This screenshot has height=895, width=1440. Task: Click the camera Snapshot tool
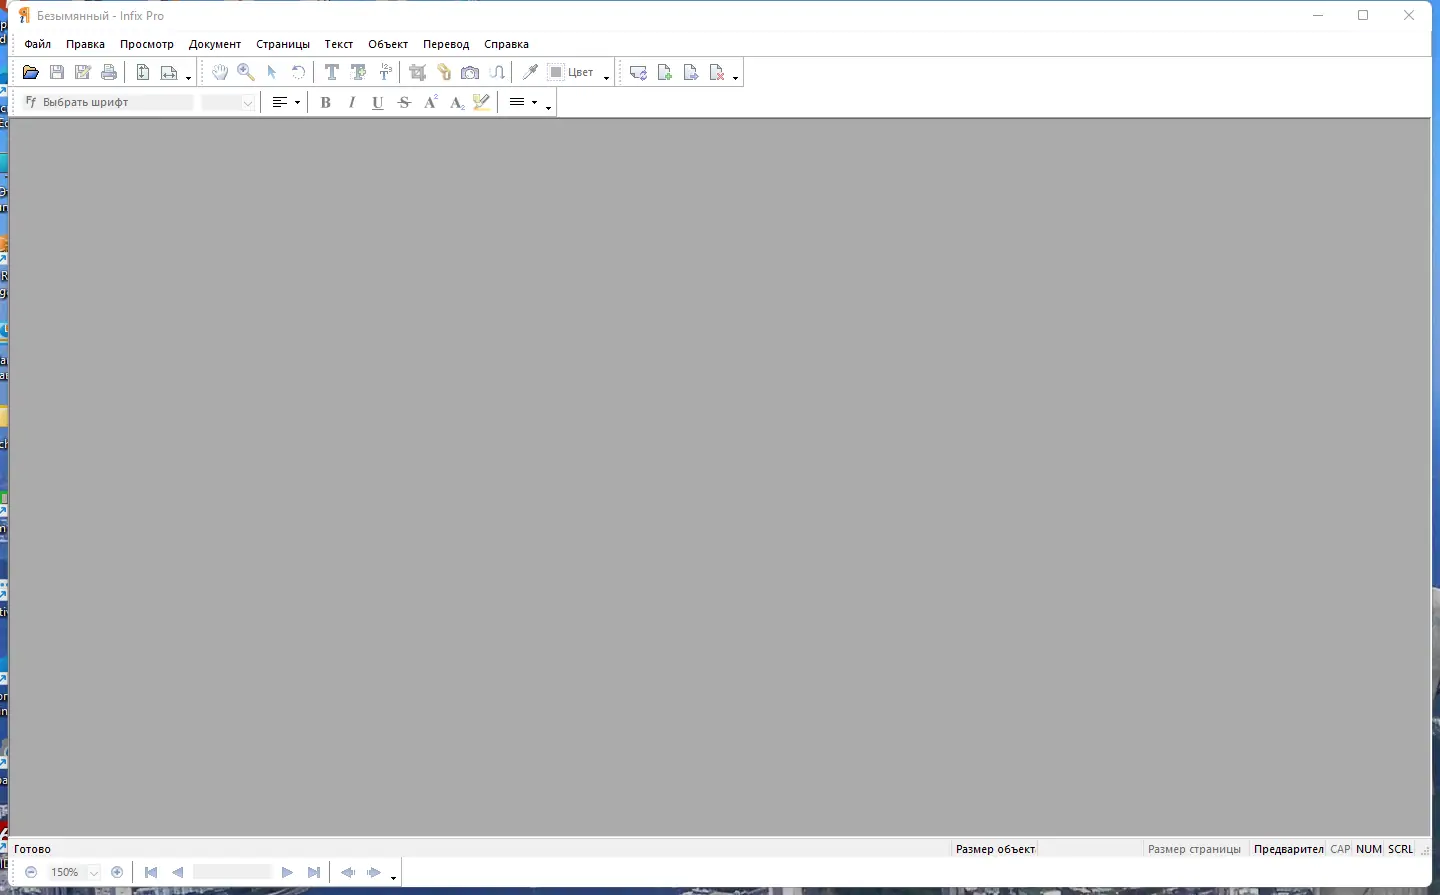click(470, 73)
